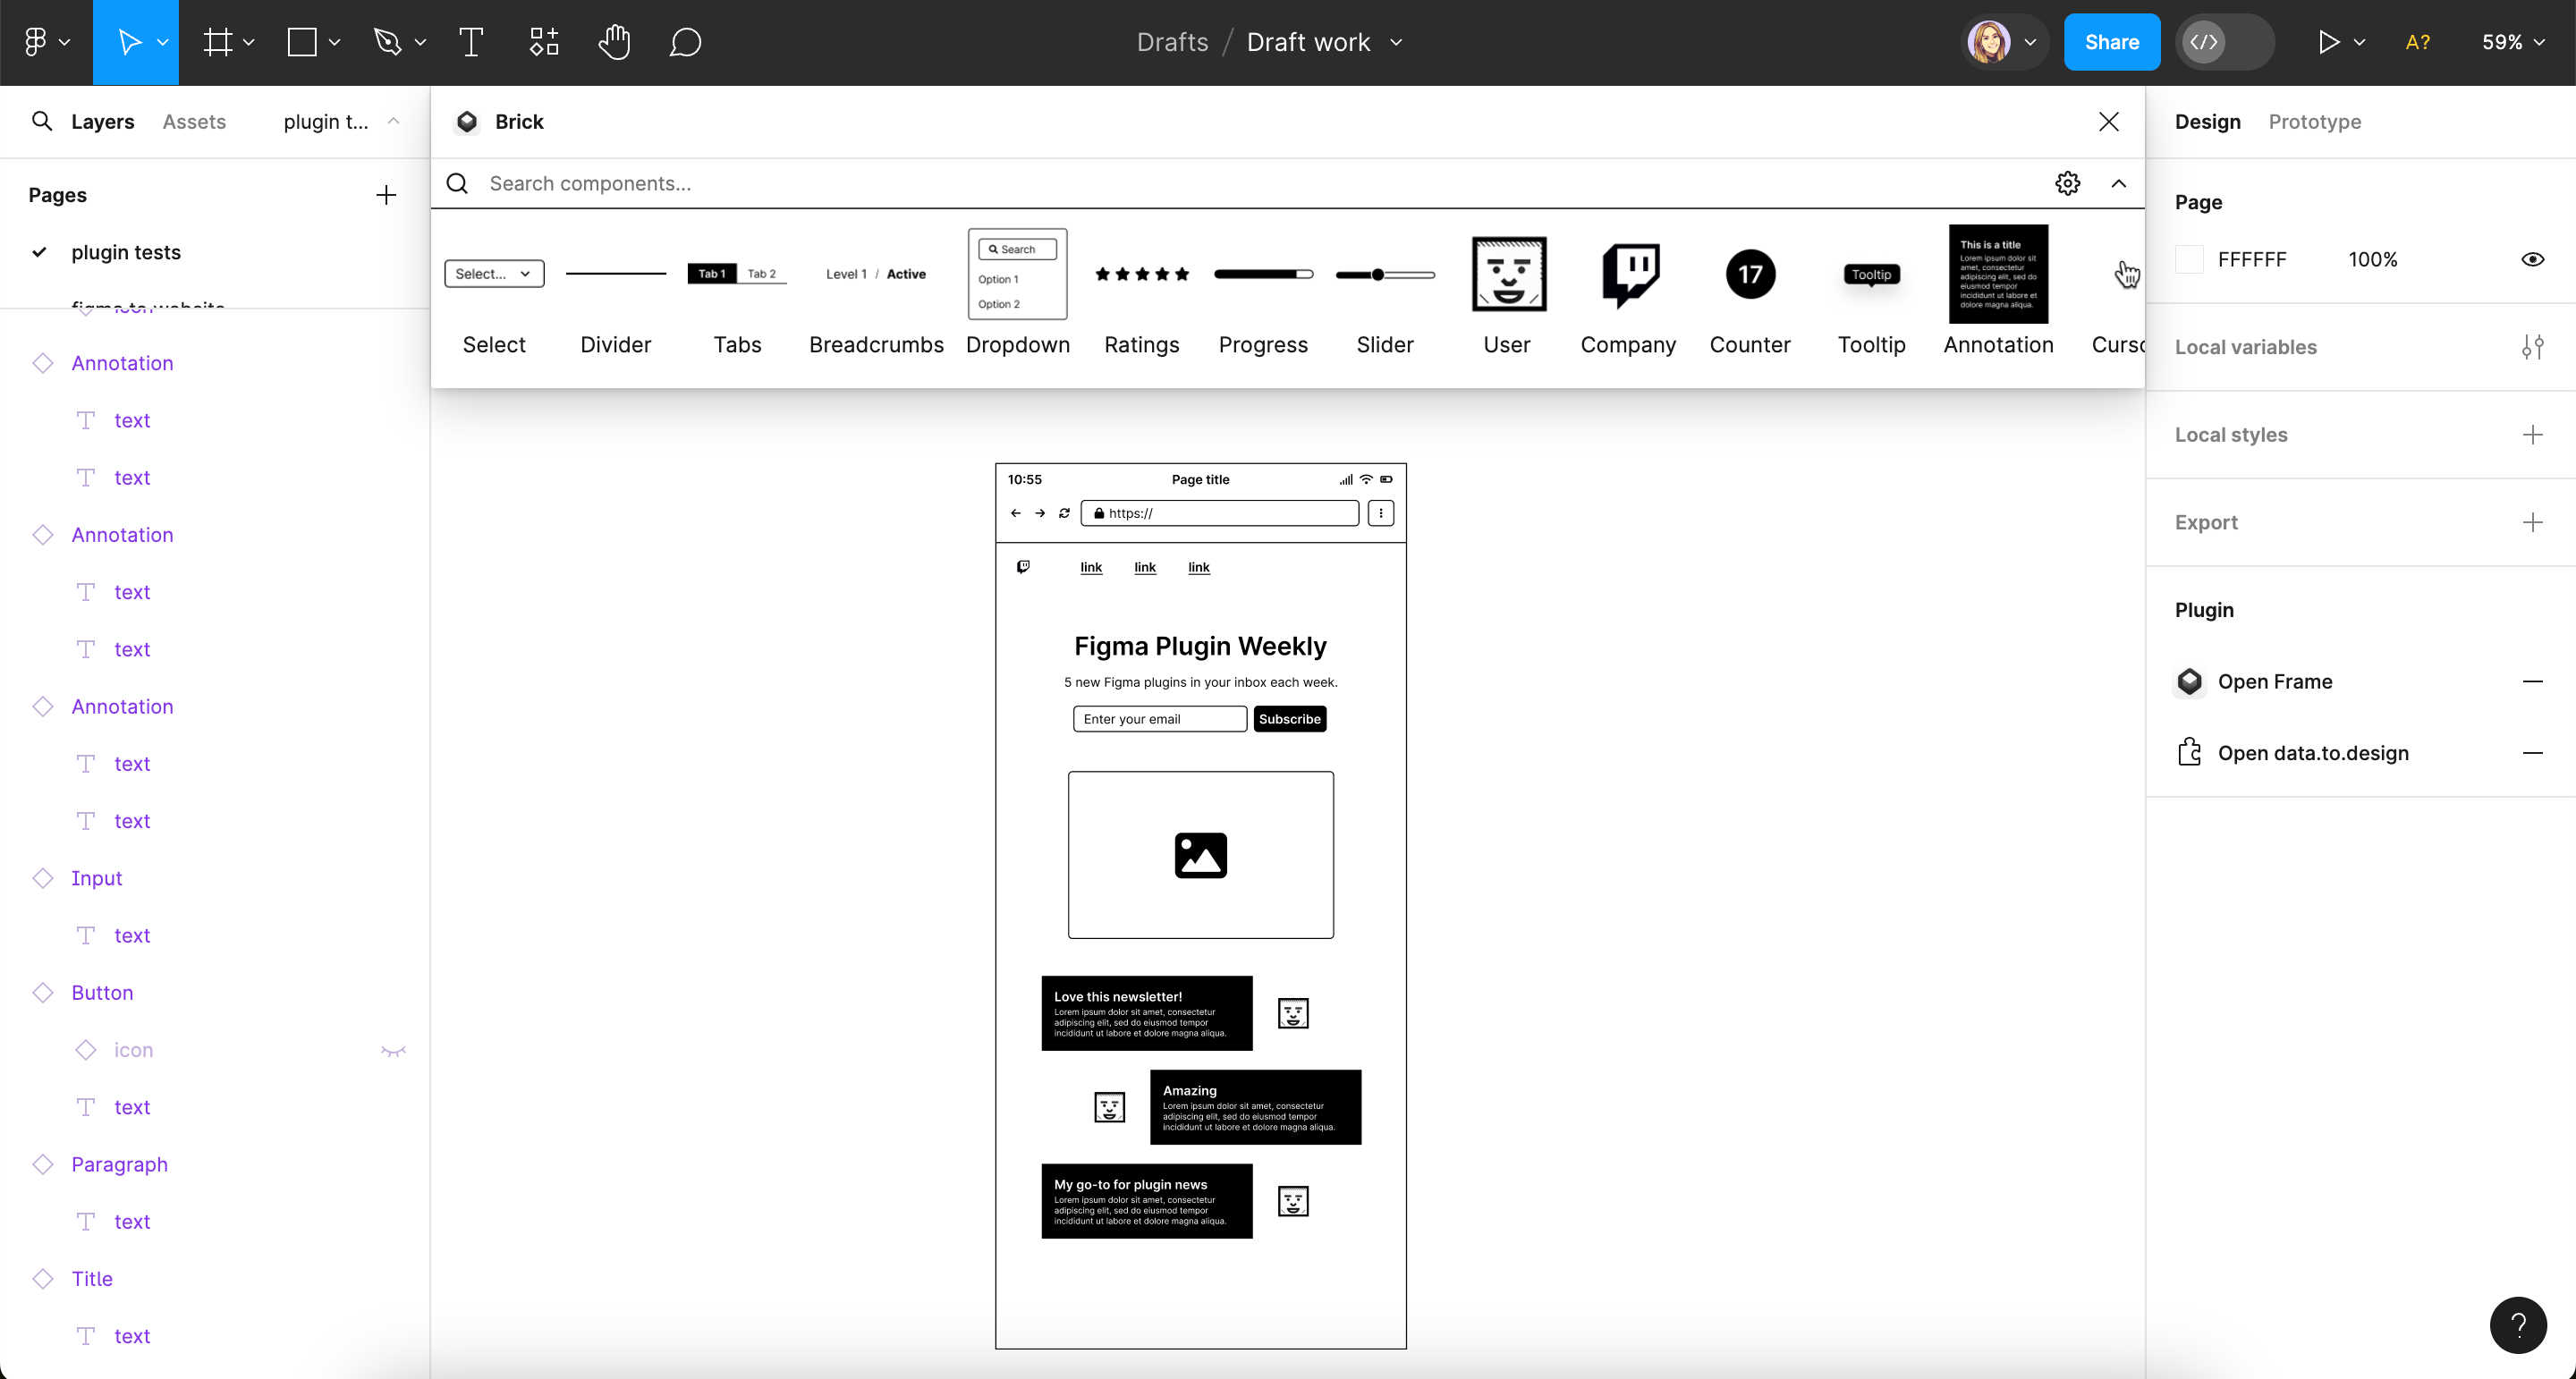This screenshot has height=1379, width=2576.
Task: Open the zoom level 59% dropdown
Action: (2512, 42)
